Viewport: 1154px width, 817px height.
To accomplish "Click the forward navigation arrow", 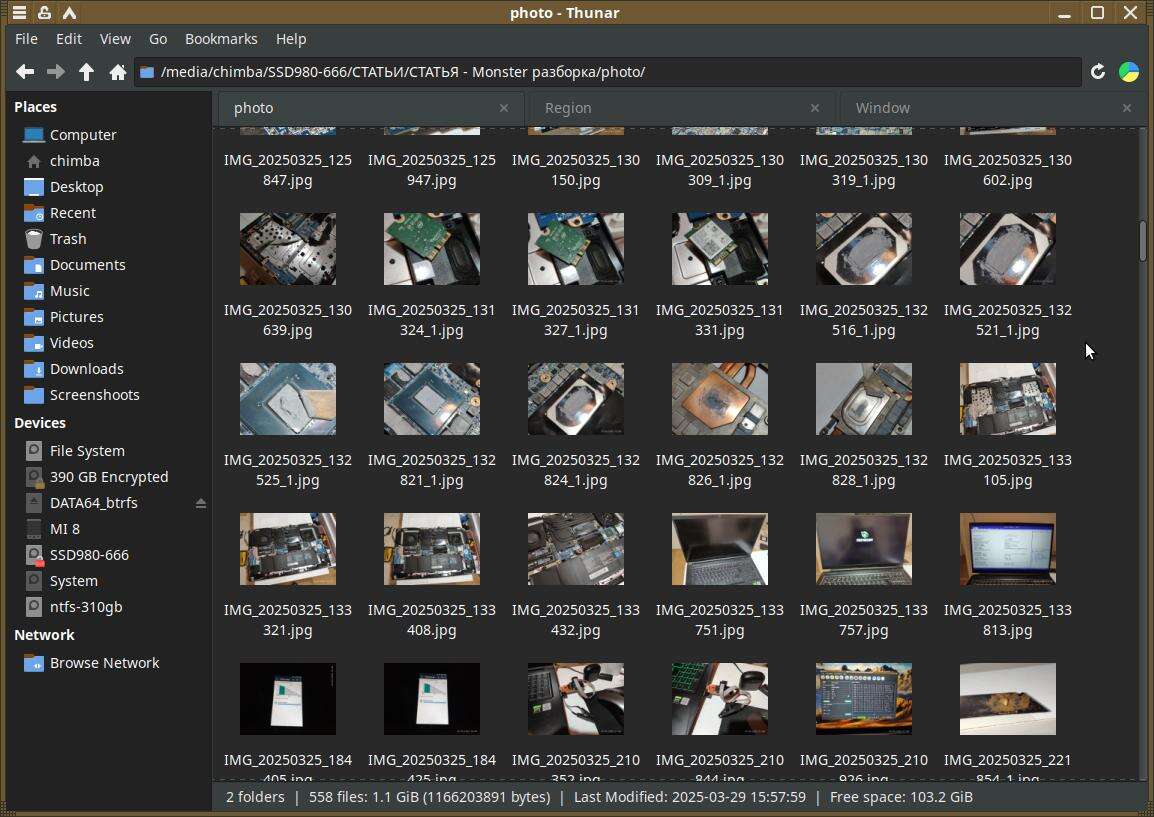I will click(x=56, y=72).
